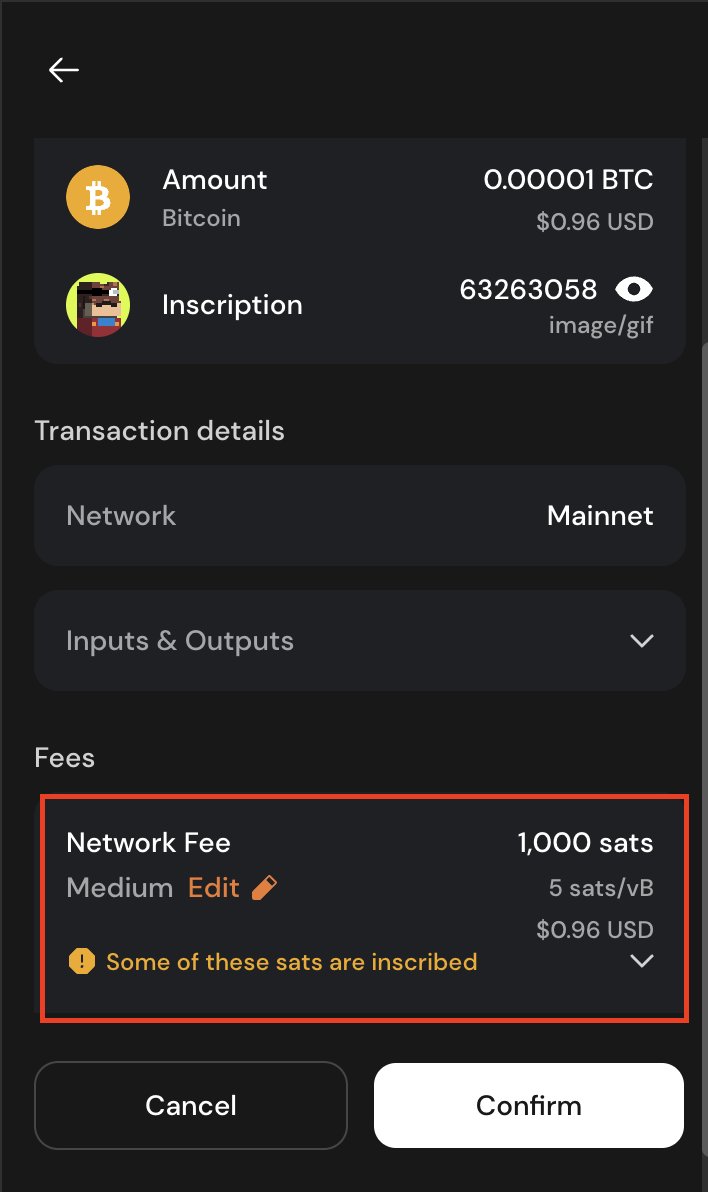Image resolution: width=708 pixels, height=1192 pixels.
Task: Click the pencil edit icon for fee
Action: tap(264, 887)
